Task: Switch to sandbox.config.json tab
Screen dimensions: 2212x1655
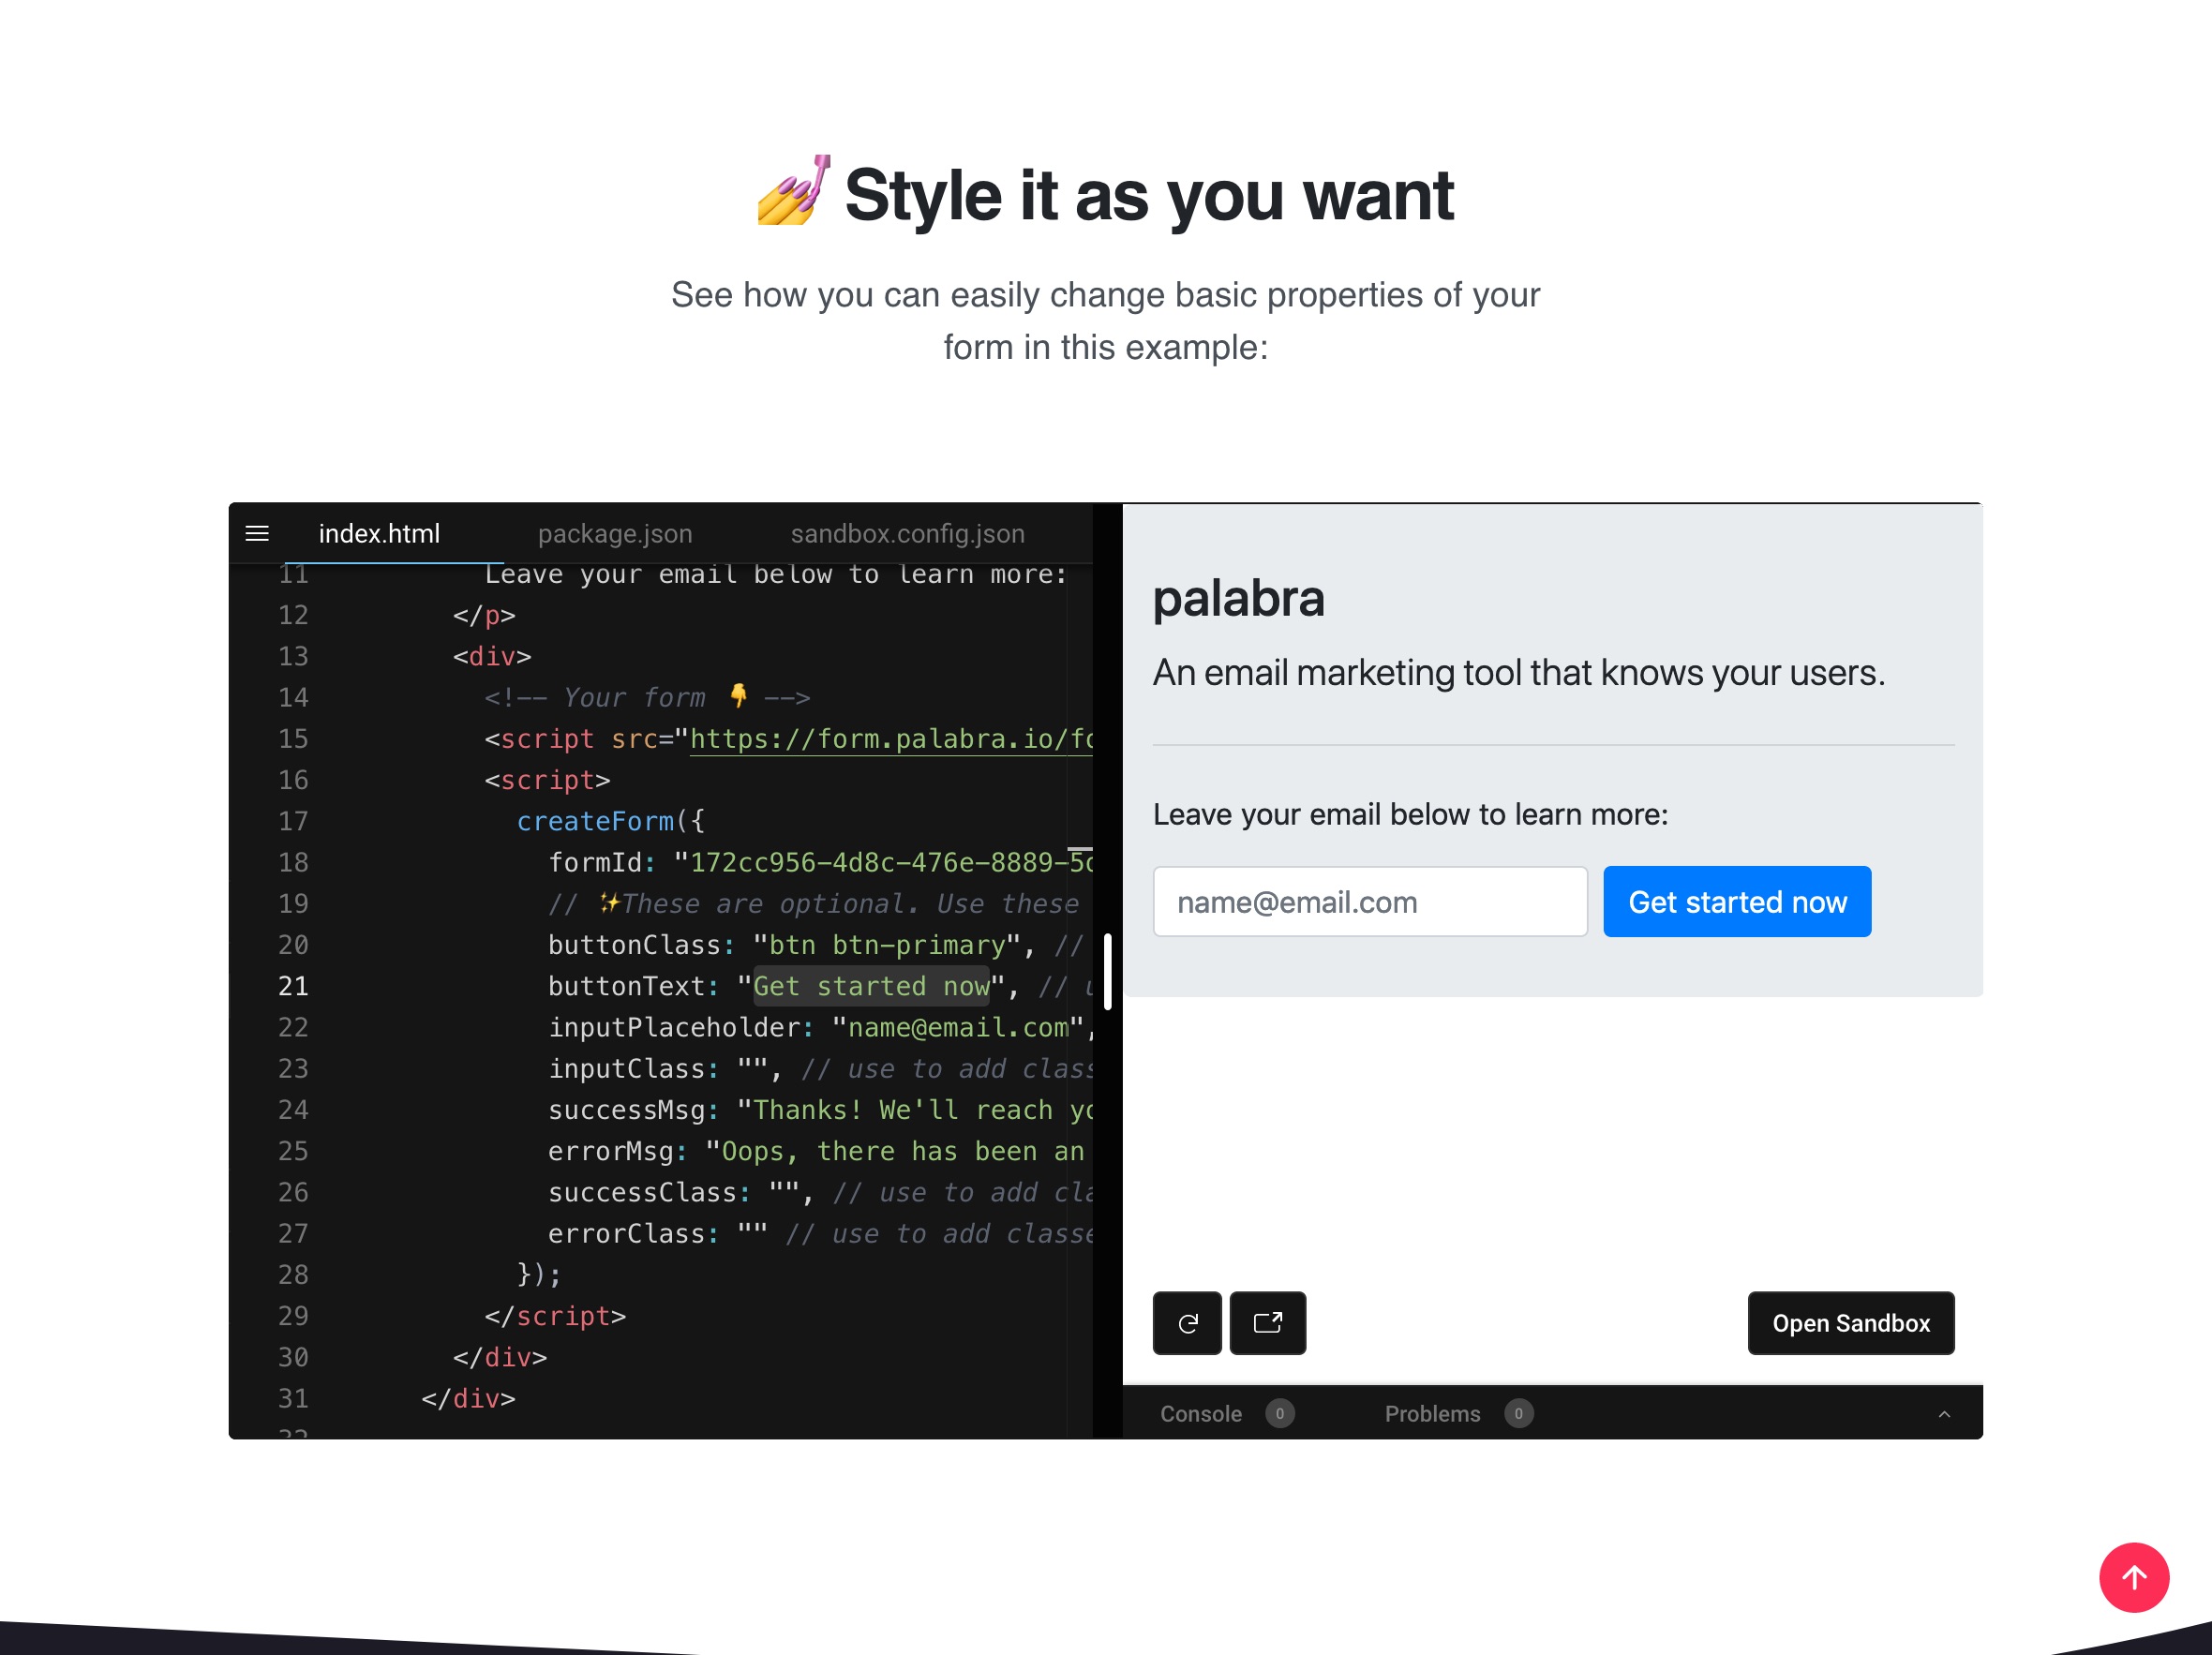Action: tap(907, 534)
